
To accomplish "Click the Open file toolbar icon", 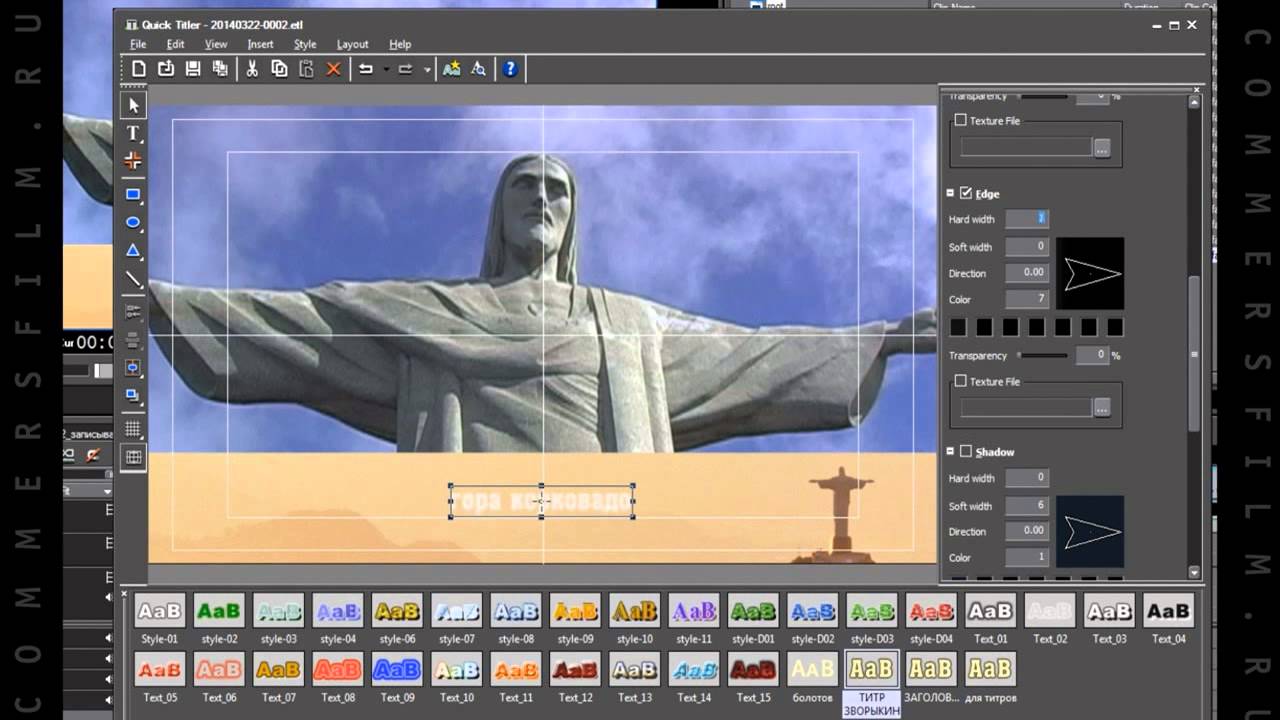I will [166, 69].
